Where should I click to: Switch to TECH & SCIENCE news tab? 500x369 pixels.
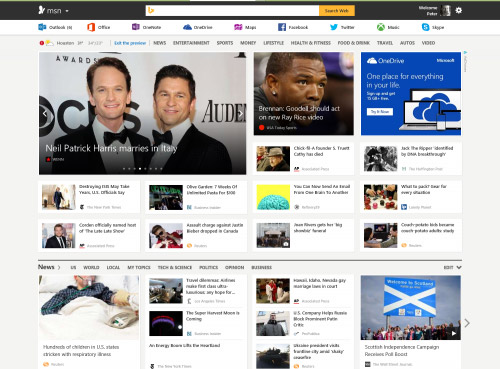[x=175, y=267]
